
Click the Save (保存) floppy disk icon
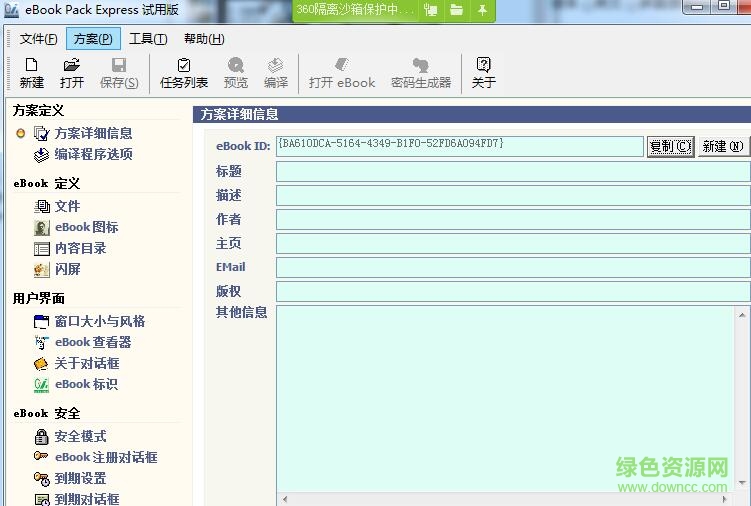119,65
